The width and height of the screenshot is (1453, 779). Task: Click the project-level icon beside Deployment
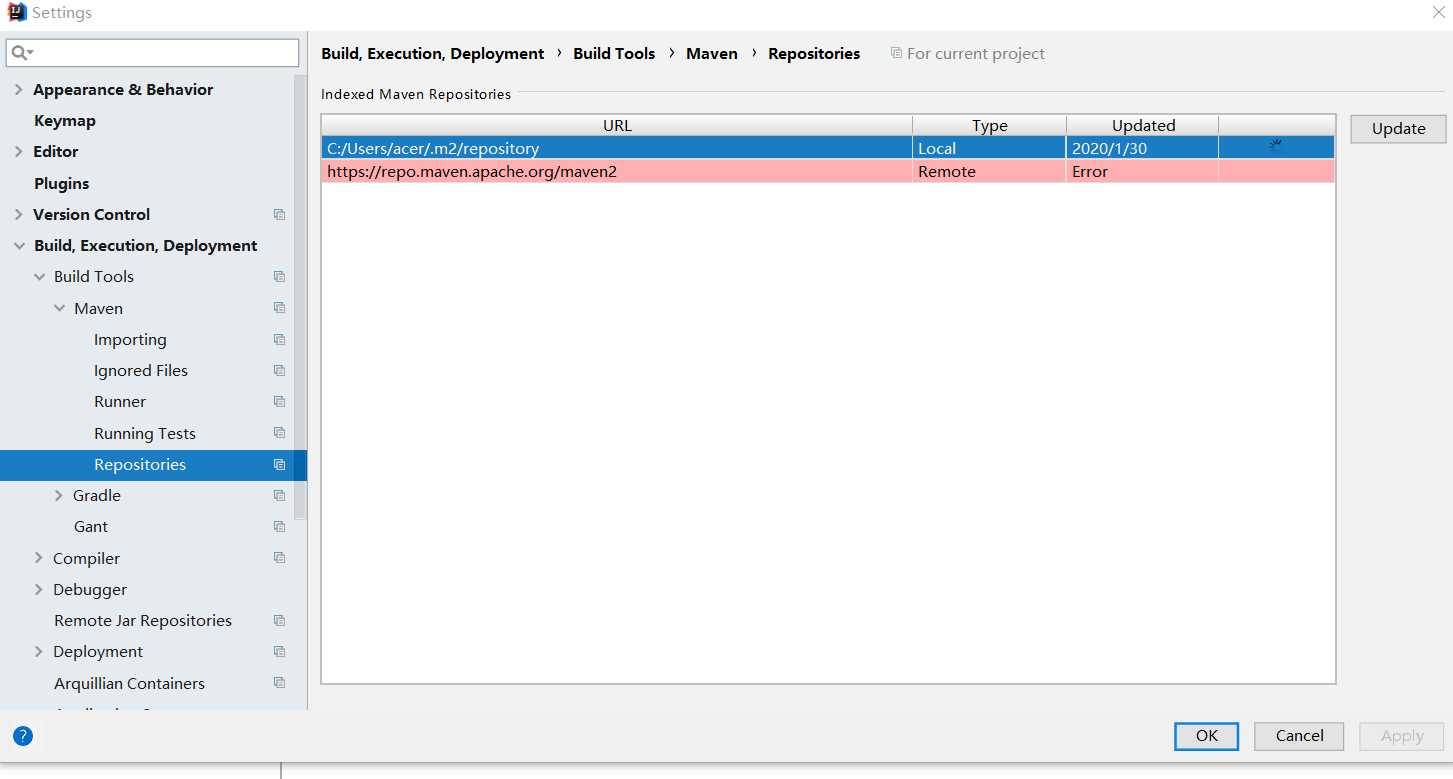pyautogui.click(x=279, y=652)
